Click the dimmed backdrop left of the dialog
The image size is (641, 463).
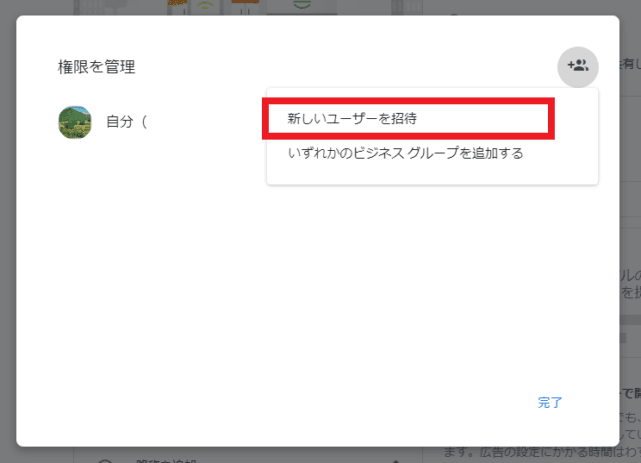[x=8, y=250]
